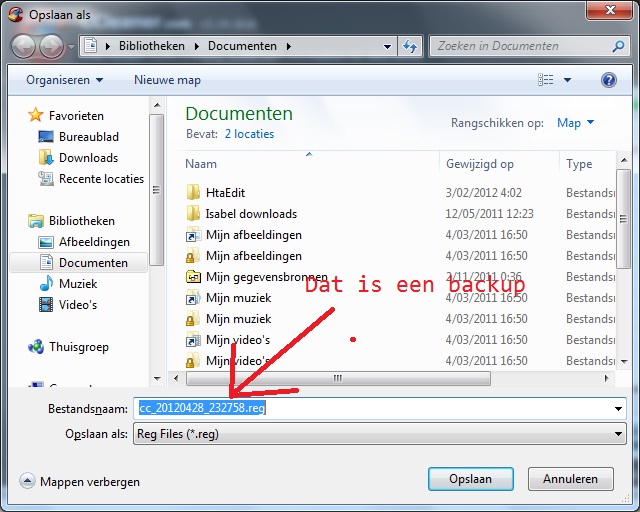The width and height of the screenshot is (640, 512).
Task: Open the view options dropdown arrow
Action: point(567,80)
